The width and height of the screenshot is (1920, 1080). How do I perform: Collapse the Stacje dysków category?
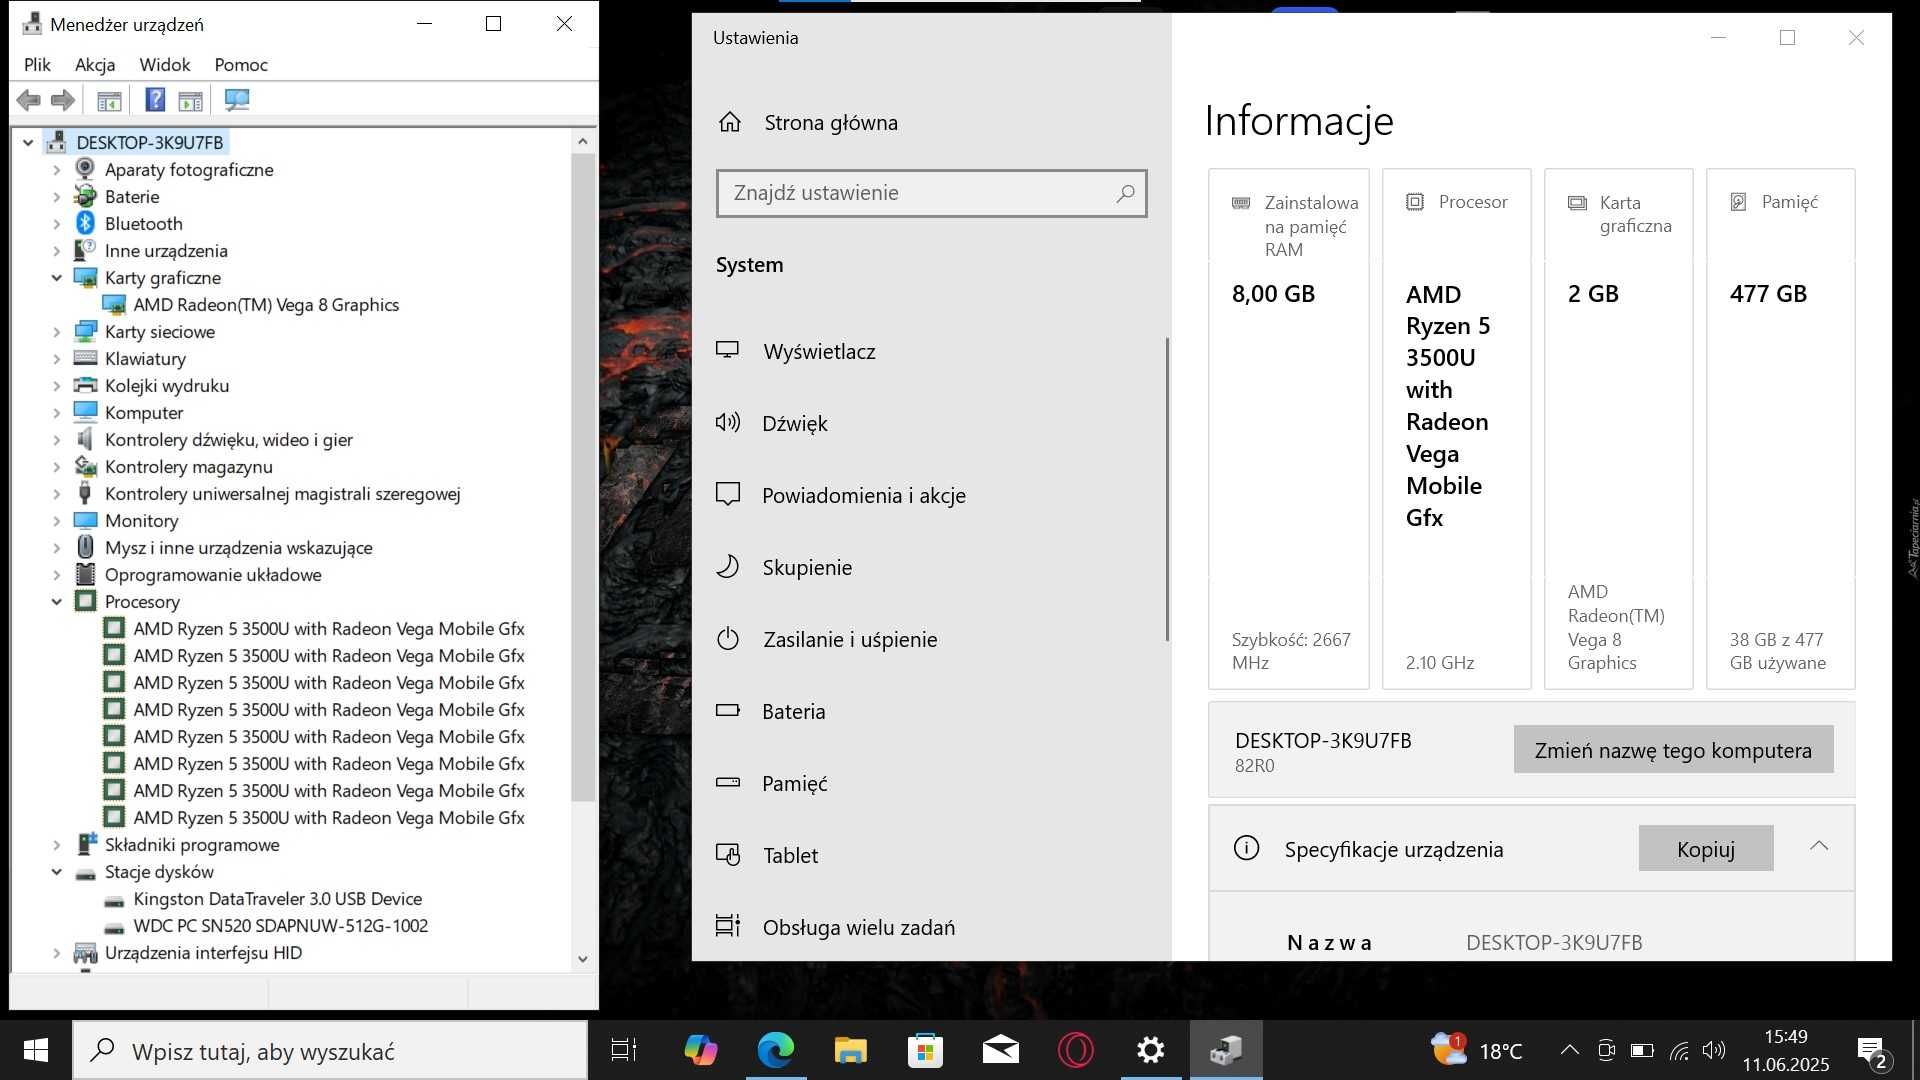pyautogui.click(x=56, y=871)
